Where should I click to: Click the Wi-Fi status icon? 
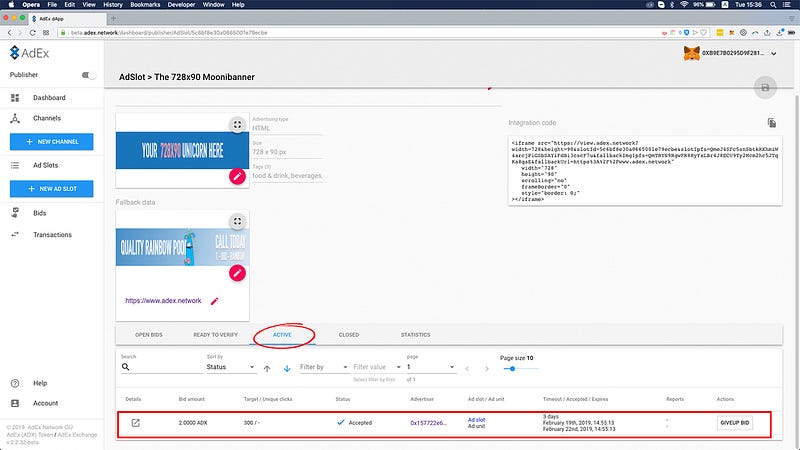click(x=684, y=5)
